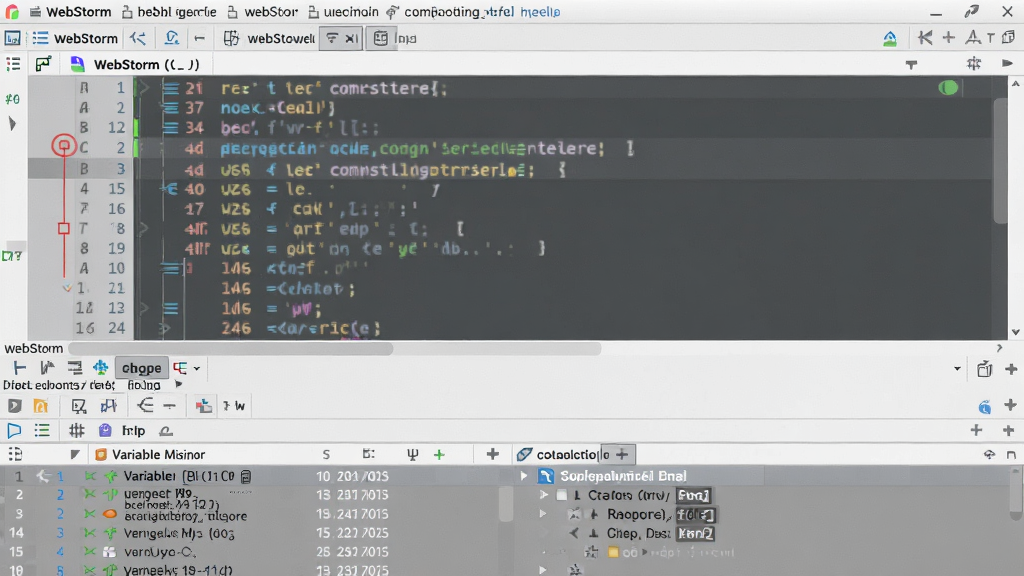The image size is (1024, 576).
Task: Click the hash grid icon right of the editor tab
Action: click(x=974, y=63)
